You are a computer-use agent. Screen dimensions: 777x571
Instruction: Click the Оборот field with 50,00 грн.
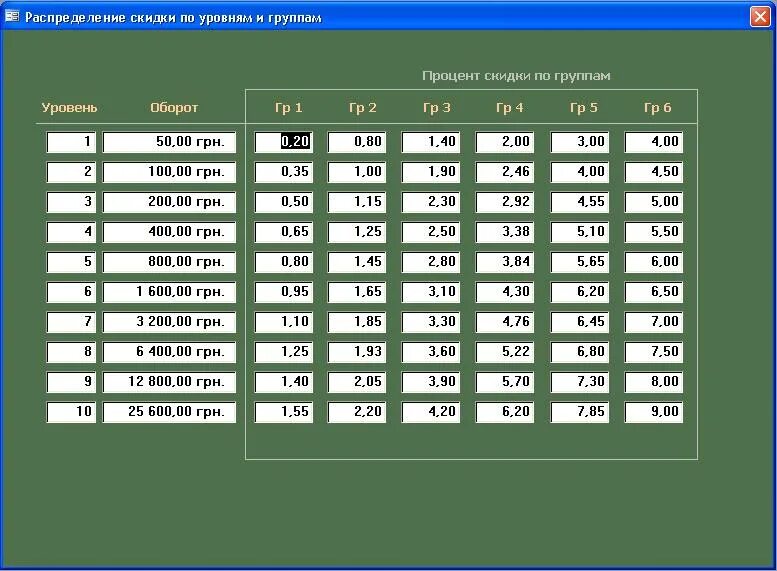tap(169, 142)
